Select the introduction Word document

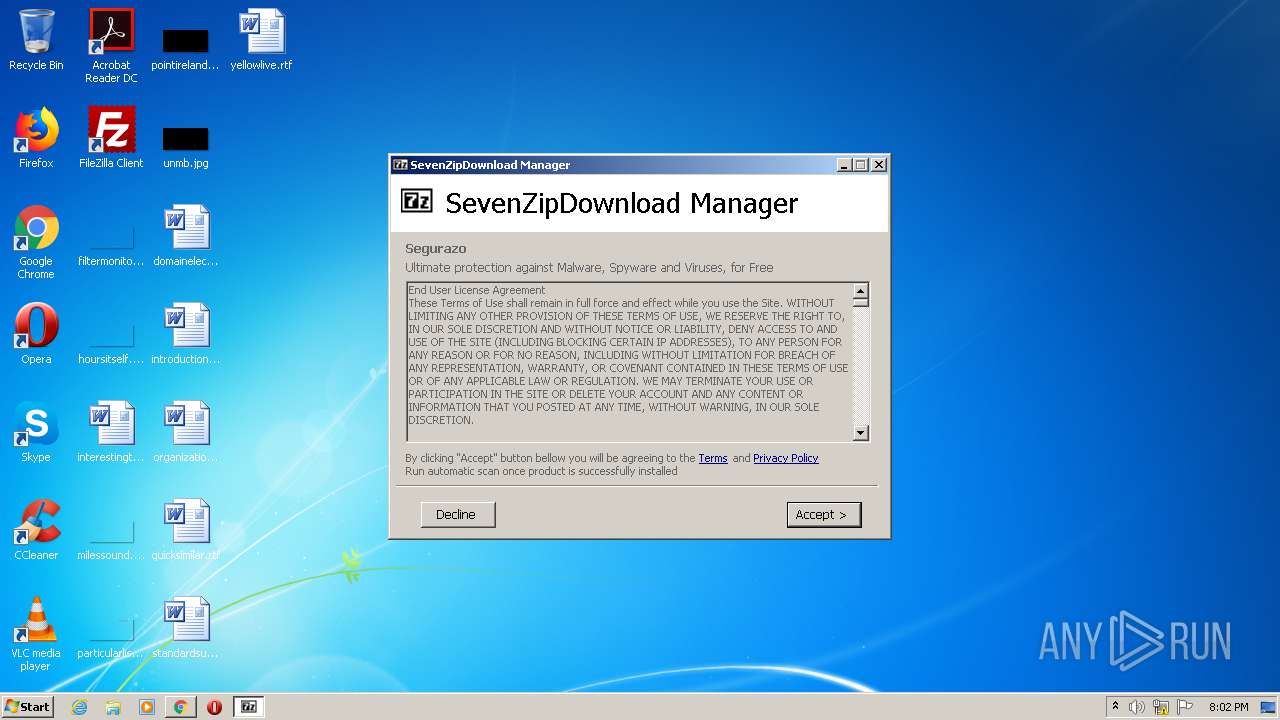[185, 334]
